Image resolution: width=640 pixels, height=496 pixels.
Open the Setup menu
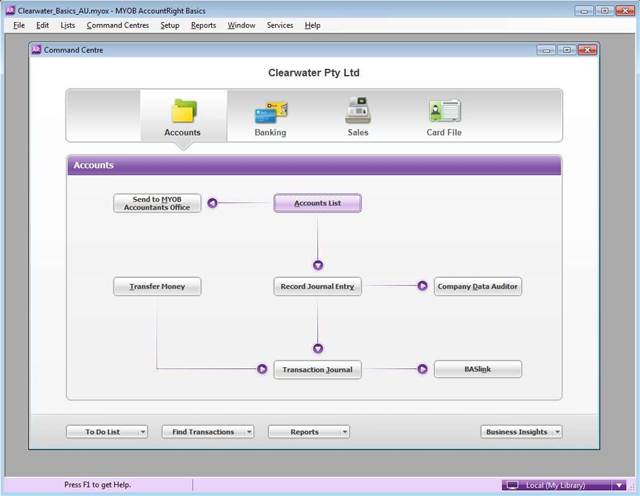pyautogui.click(x=170, y=25)
